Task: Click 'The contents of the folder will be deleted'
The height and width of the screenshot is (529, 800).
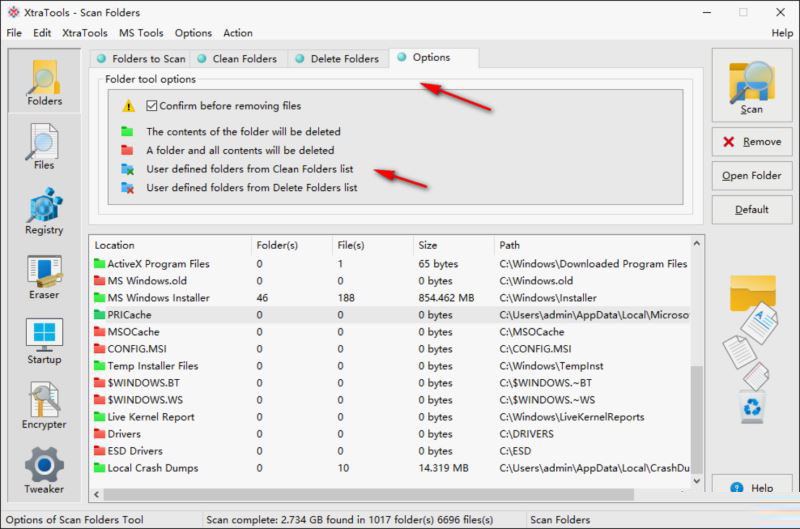Action: [x=243, y=132]
